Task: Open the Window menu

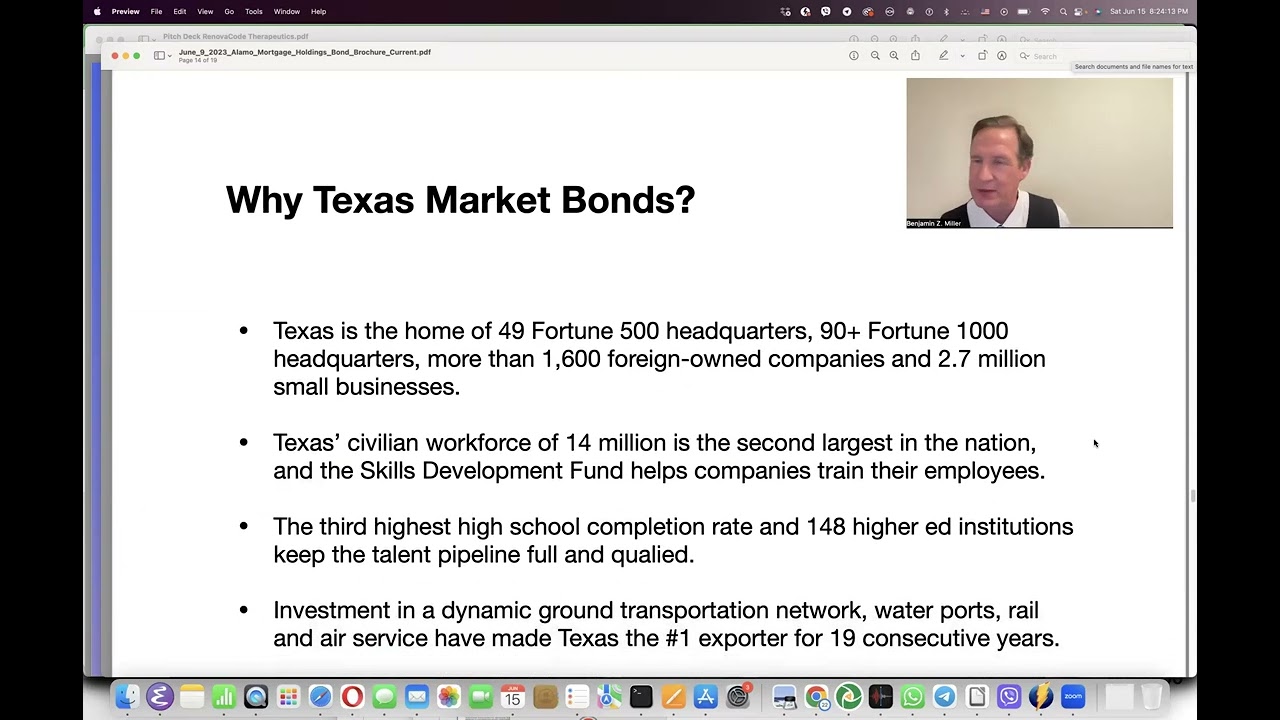Action: (x=286, y=11)
